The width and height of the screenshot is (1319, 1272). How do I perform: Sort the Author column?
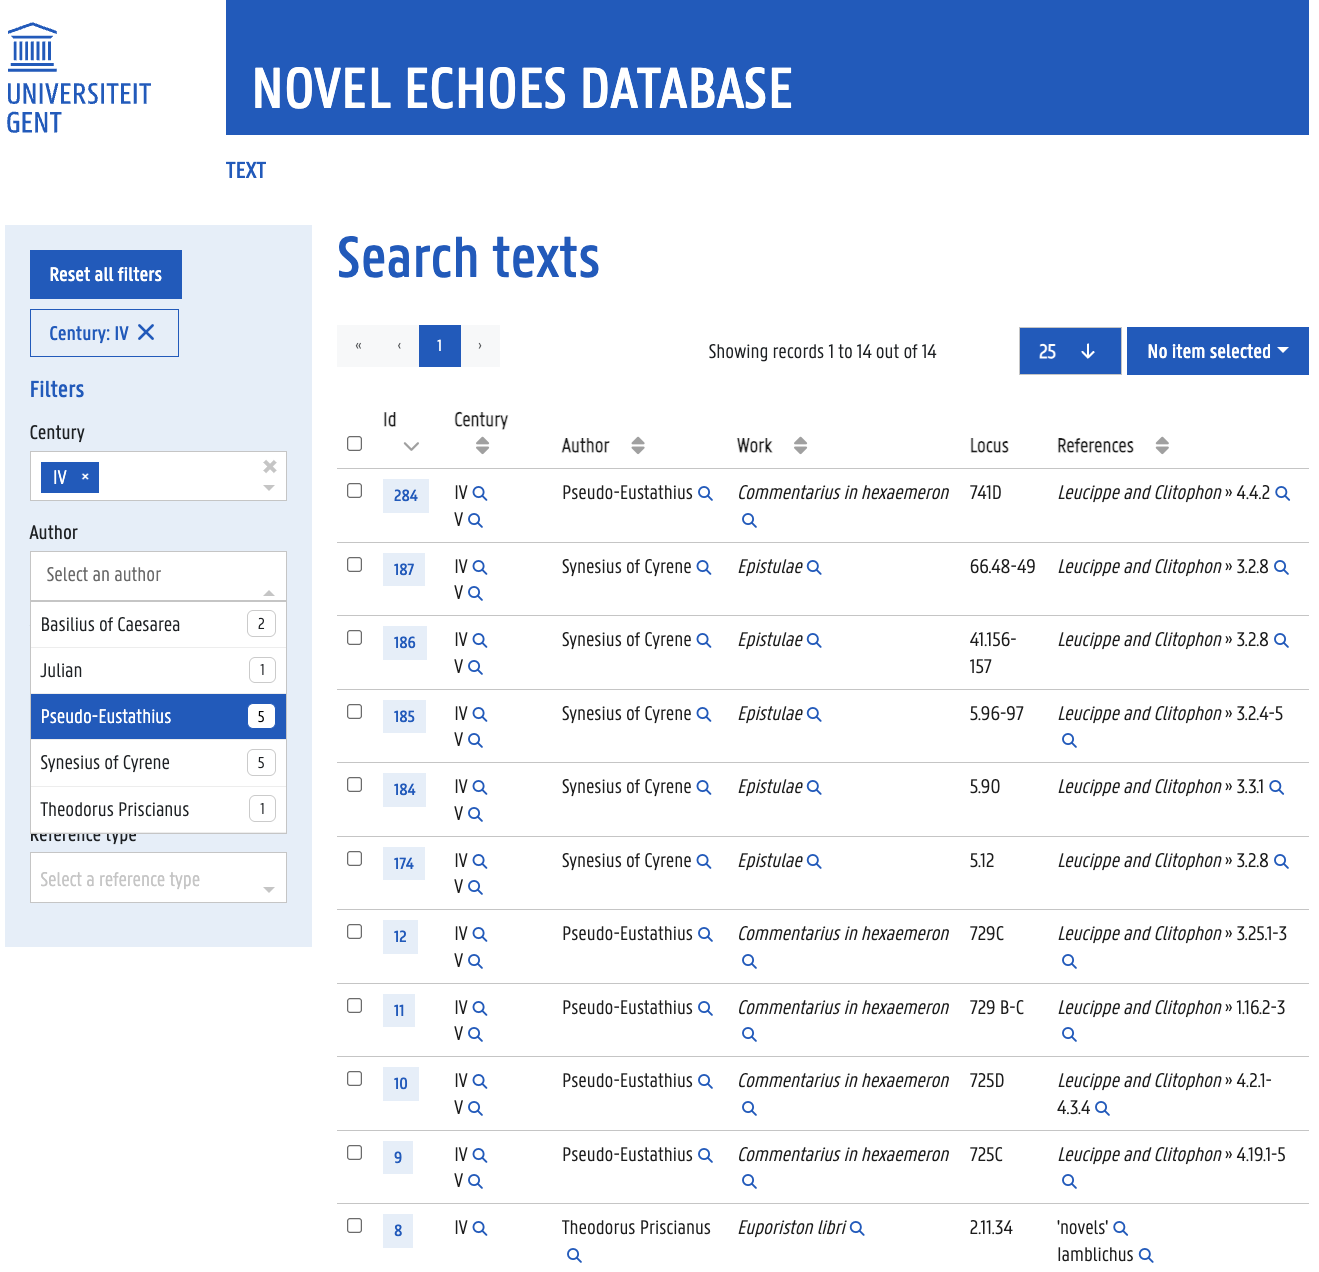point(638,446)
